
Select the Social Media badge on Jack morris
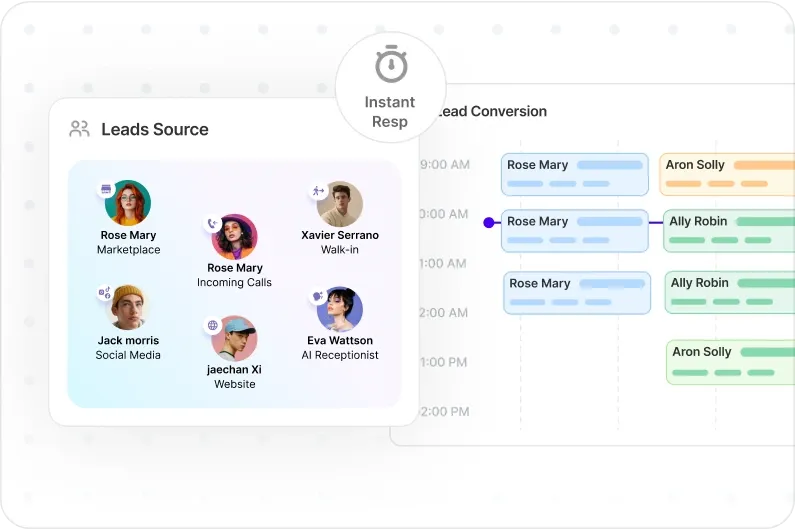(104, 294)
